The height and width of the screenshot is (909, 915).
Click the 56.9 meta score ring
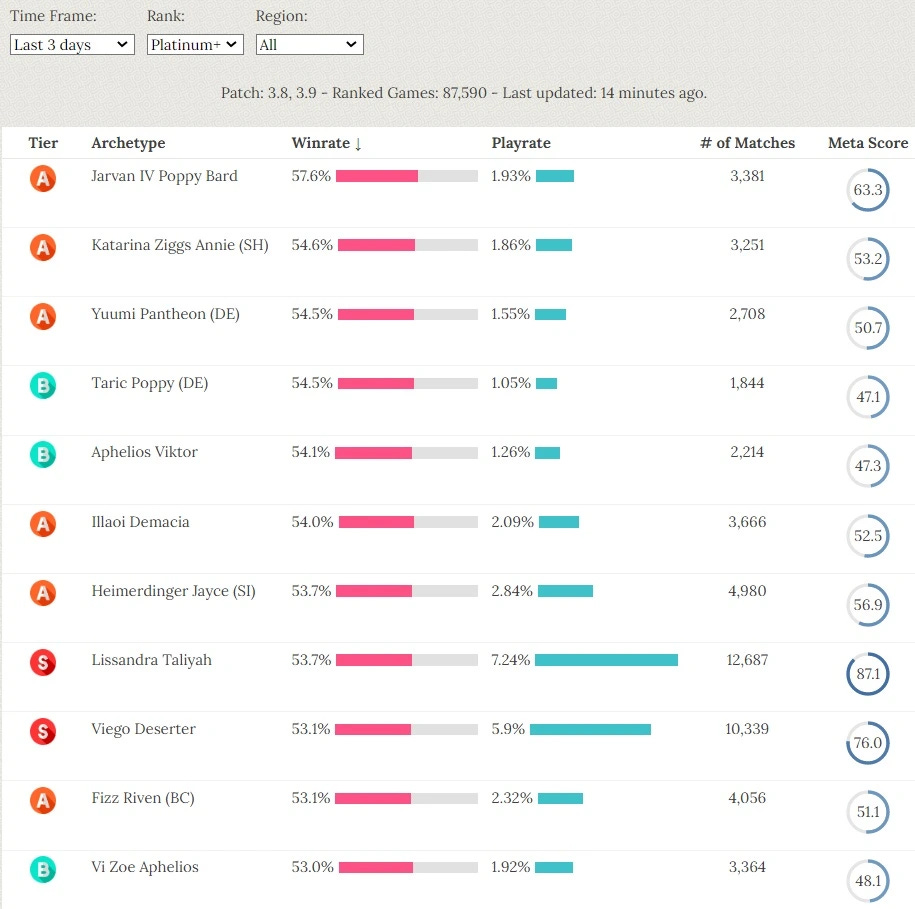pyautogui.click(x=868, y=604)
